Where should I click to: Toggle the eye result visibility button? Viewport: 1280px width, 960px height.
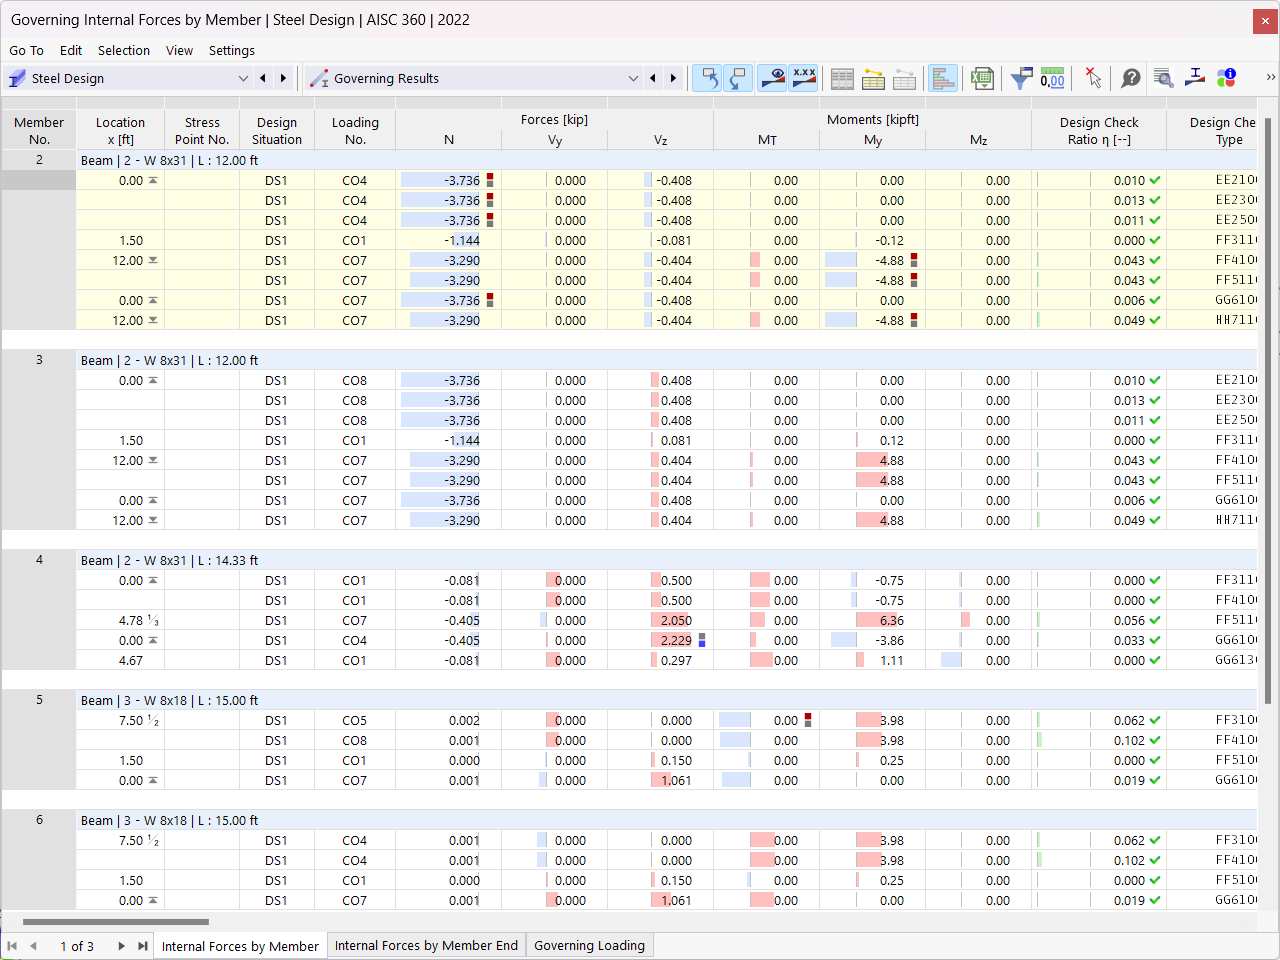point(772,78)
